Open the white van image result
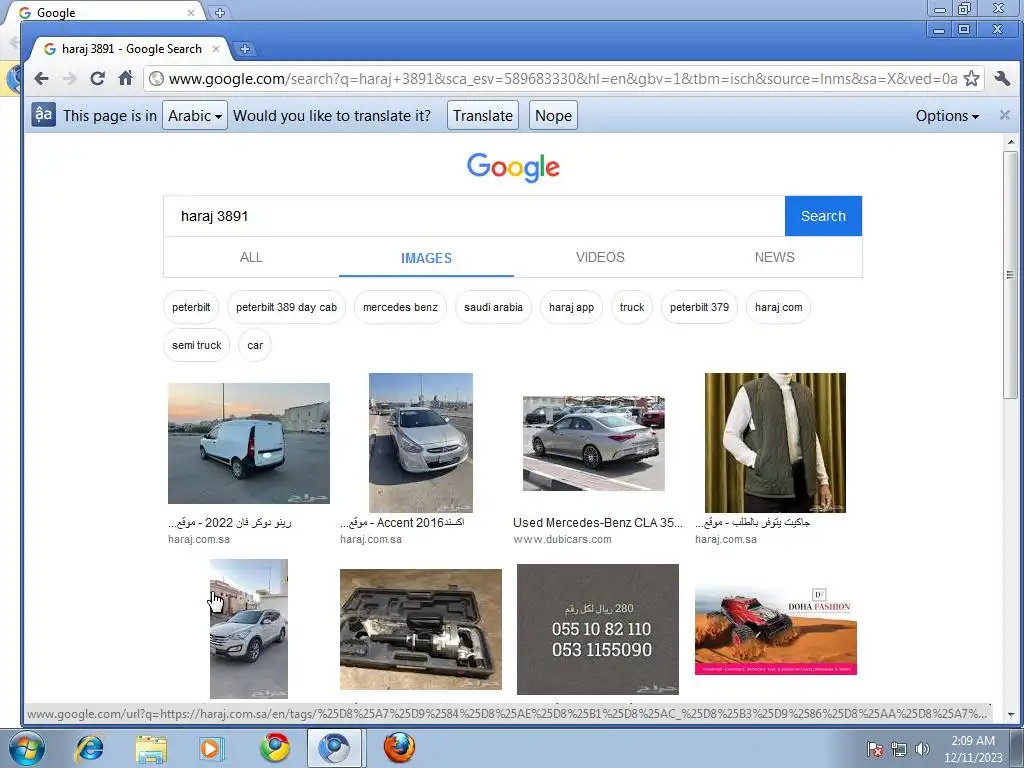Image resolution: width=1024 pixels, height=768 pixels. (x=249, y=443)
